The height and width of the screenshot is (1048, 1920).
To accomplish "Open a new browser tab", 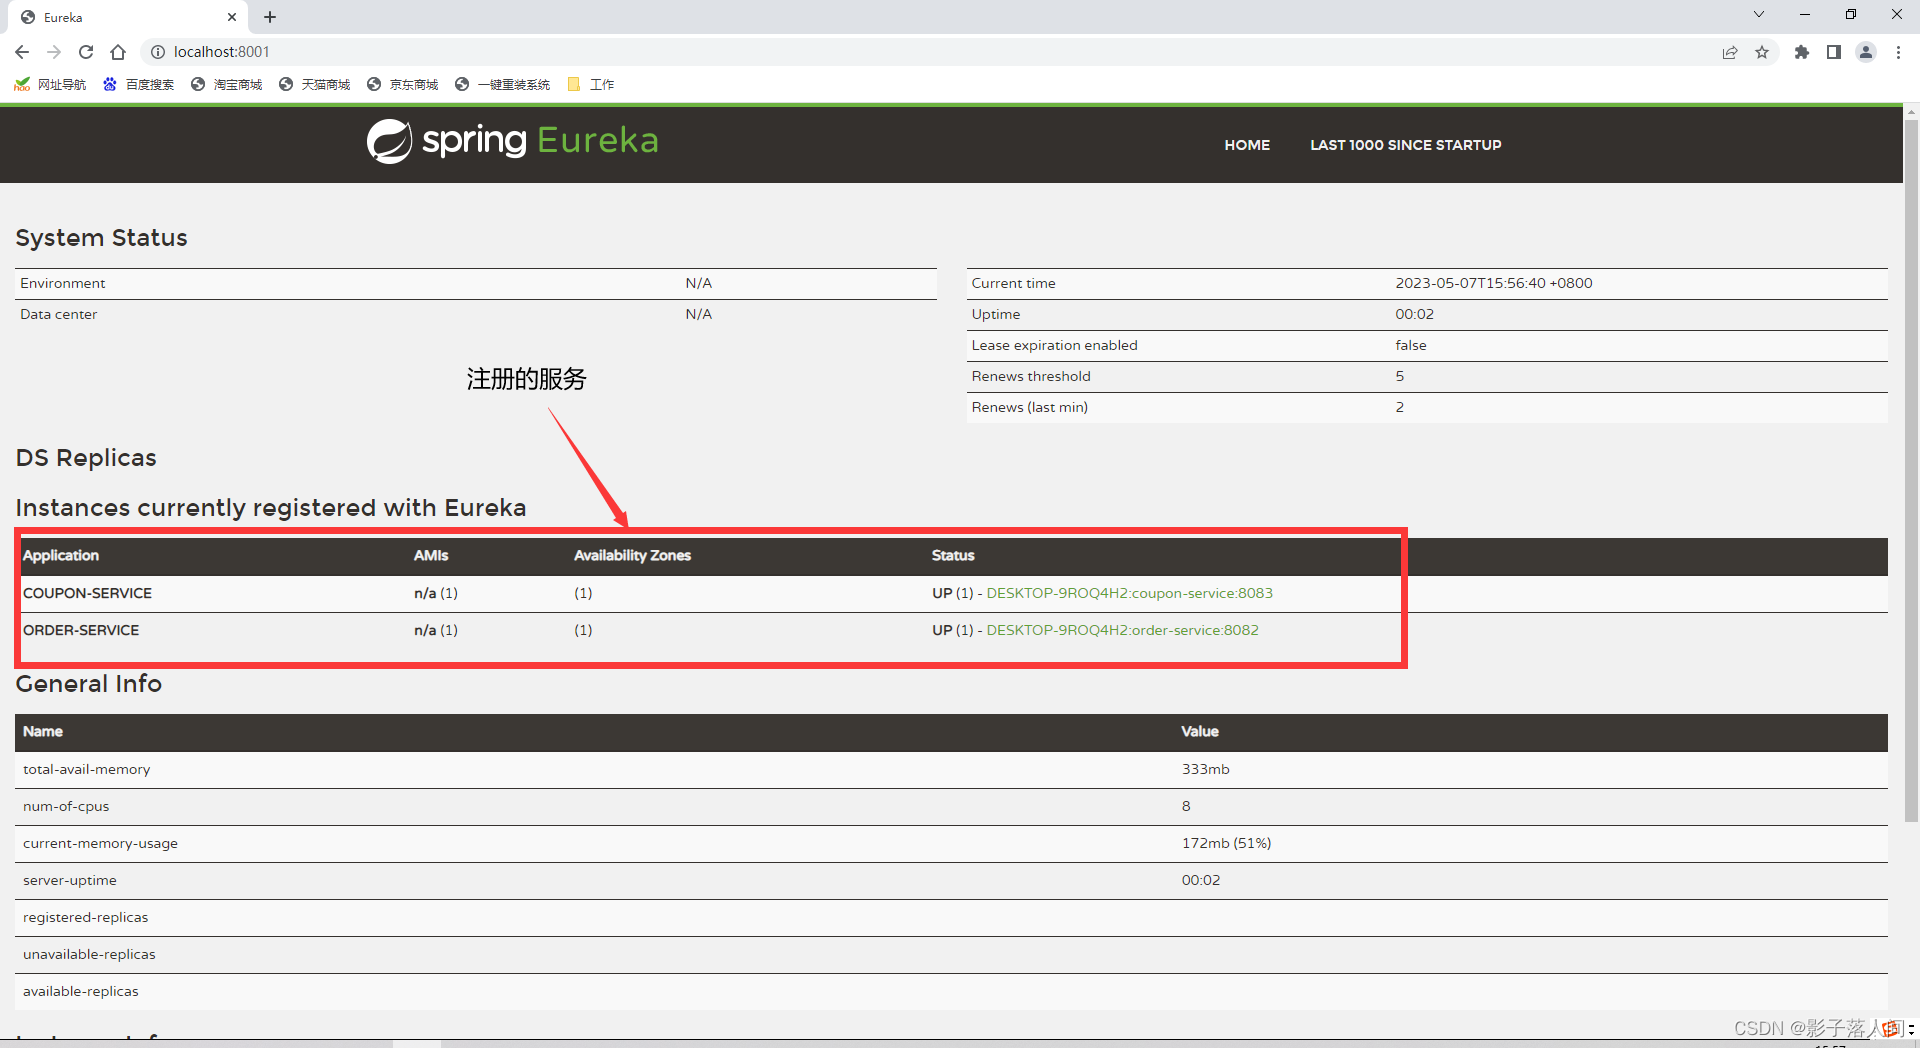I will coord(270,17).
